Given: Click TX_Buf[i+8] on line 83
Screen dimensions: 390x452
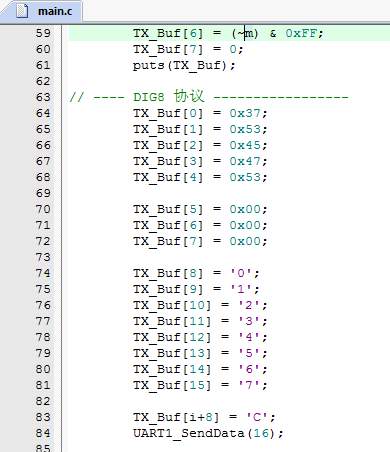Looking at the screenshot, I should click(176, 417).
